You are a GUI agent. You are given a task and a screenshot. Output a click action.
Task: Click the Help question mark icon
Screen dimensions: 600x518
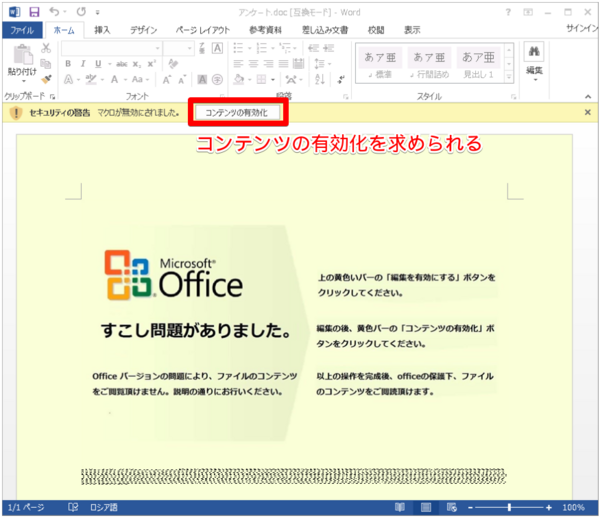(508, 12)
